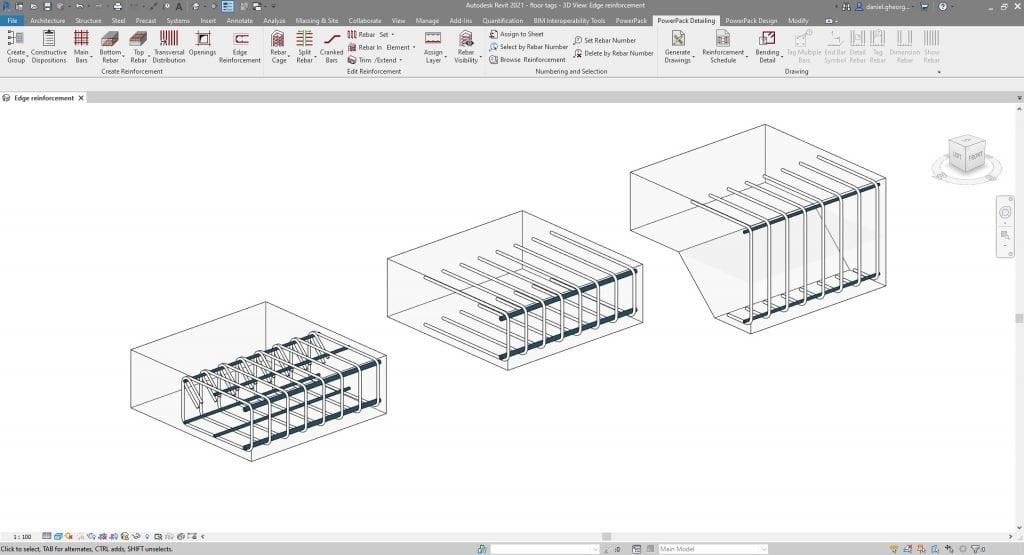The image size is (1024, 555).
Task: Switch to the Annotate ribbon tab
Action: 240,21
